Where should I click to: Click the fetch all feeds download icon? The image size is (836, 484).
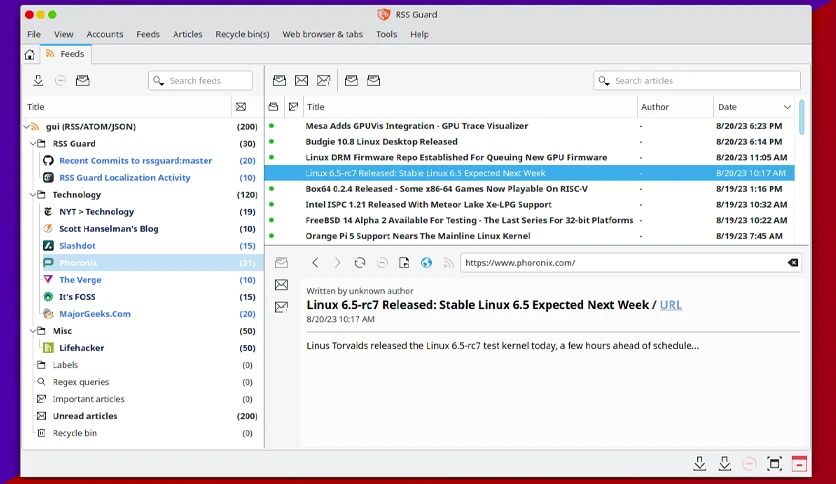point(38,80)
